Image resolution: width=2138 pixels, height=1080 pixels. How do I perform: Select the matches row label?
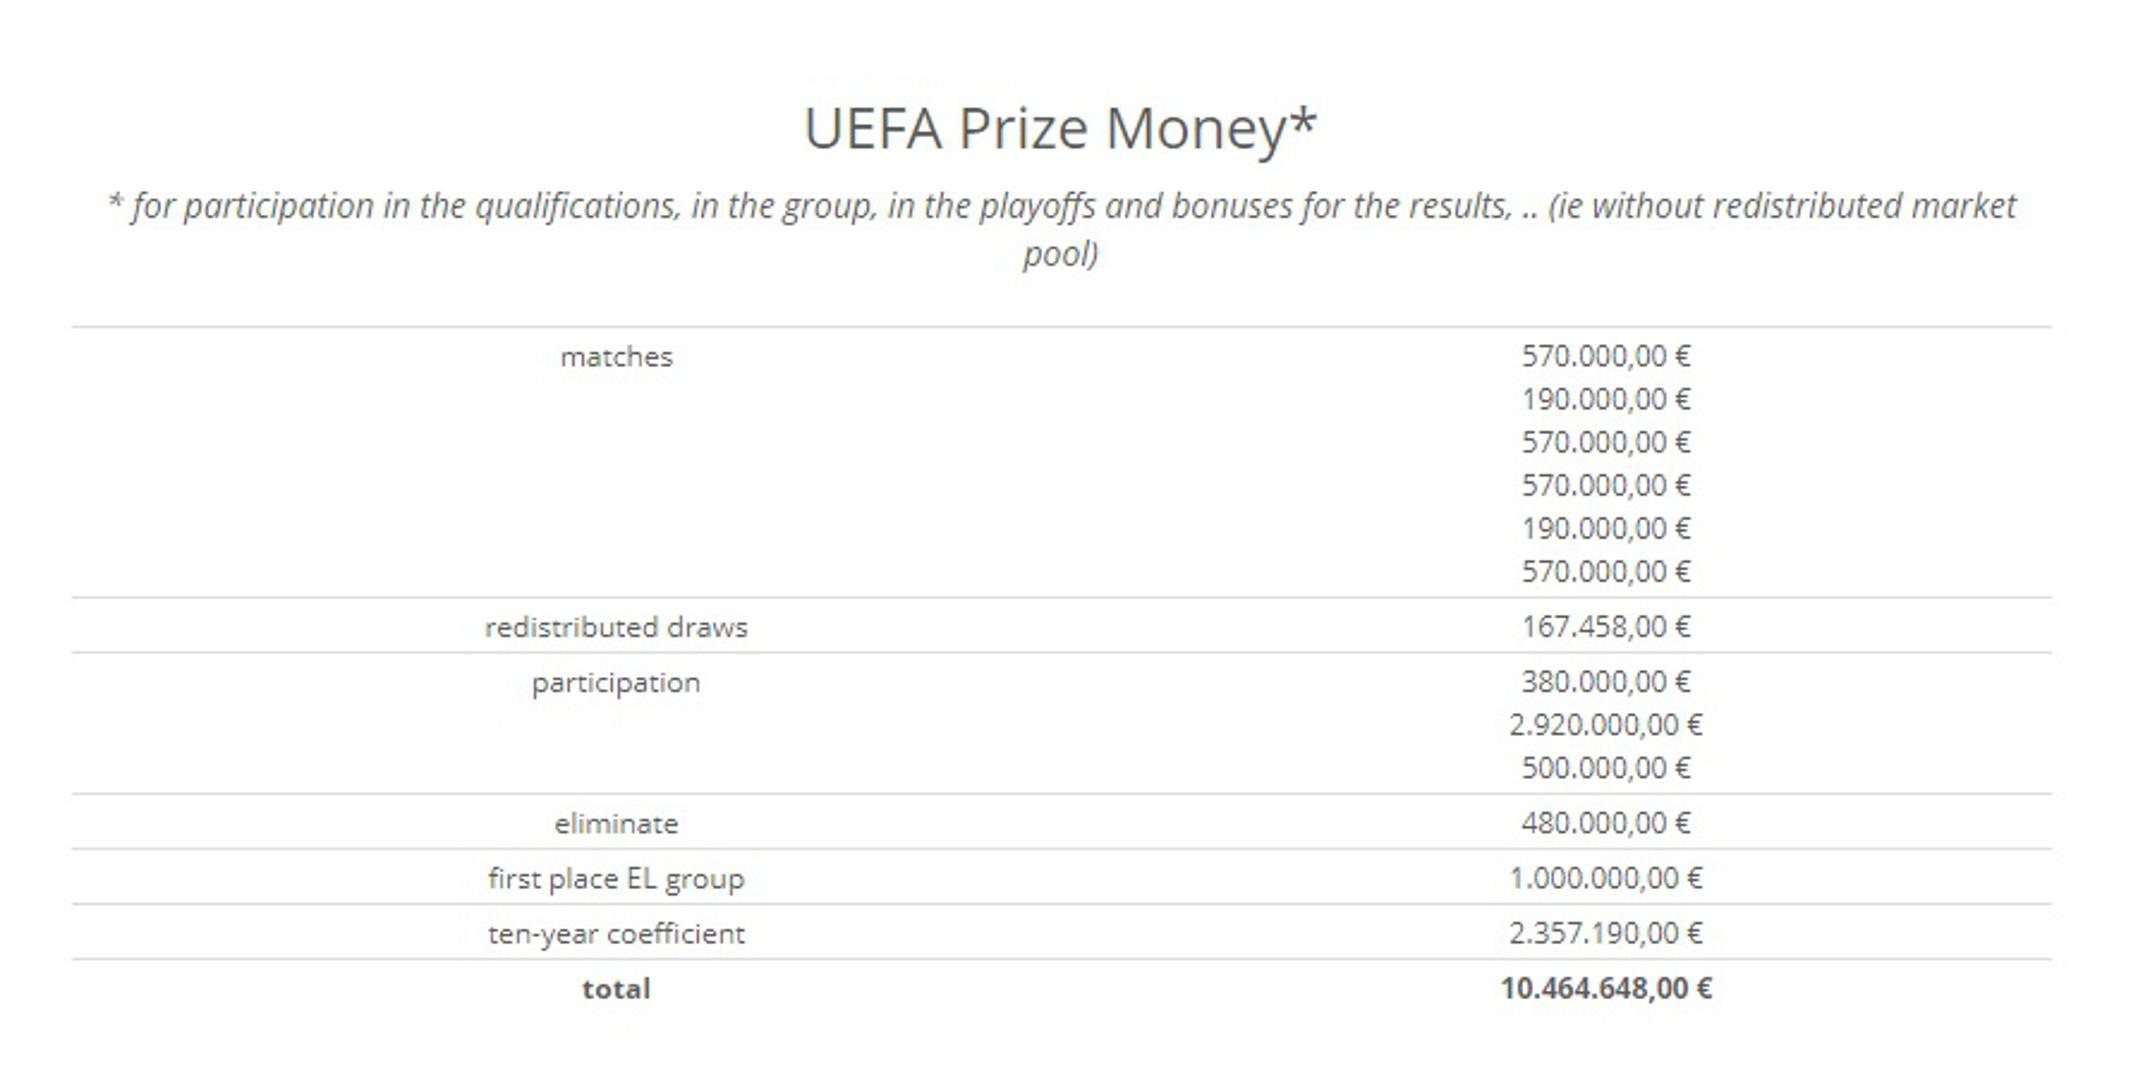tap(616, 357)
